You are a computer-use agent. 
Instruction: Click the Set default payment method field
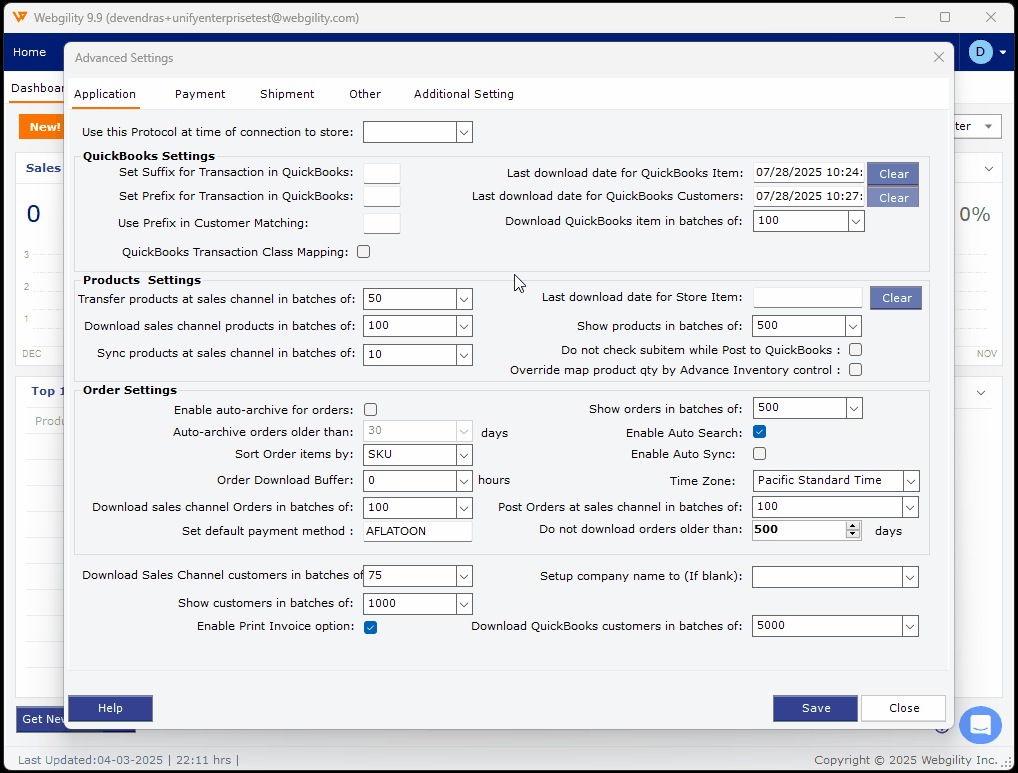pos(417,531)
